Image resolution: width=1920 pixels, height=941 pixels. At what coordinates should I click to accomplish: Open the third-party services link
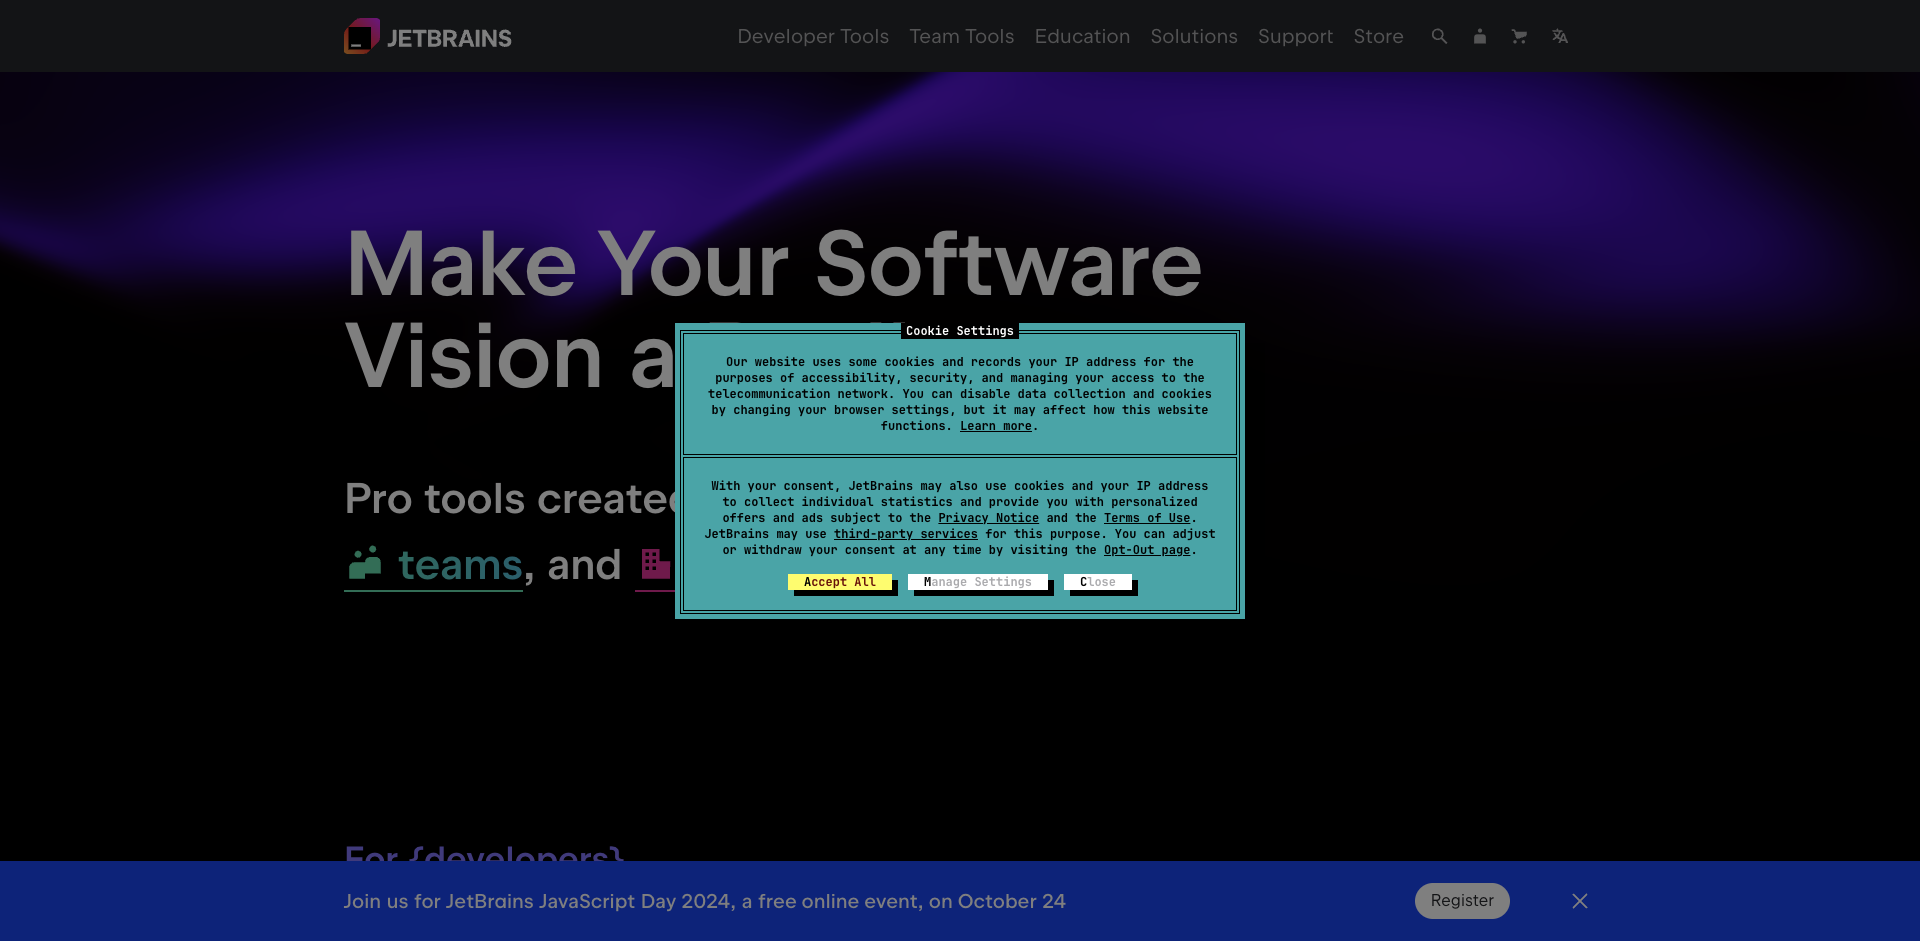906,534
